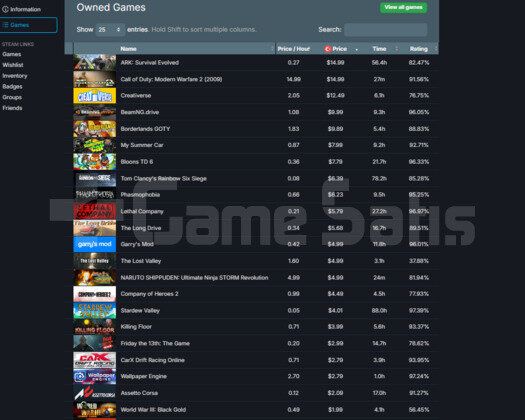This screenshot has width=525, height=420.
Task: Open Steam link Inventory
Action: coord(15,76)
